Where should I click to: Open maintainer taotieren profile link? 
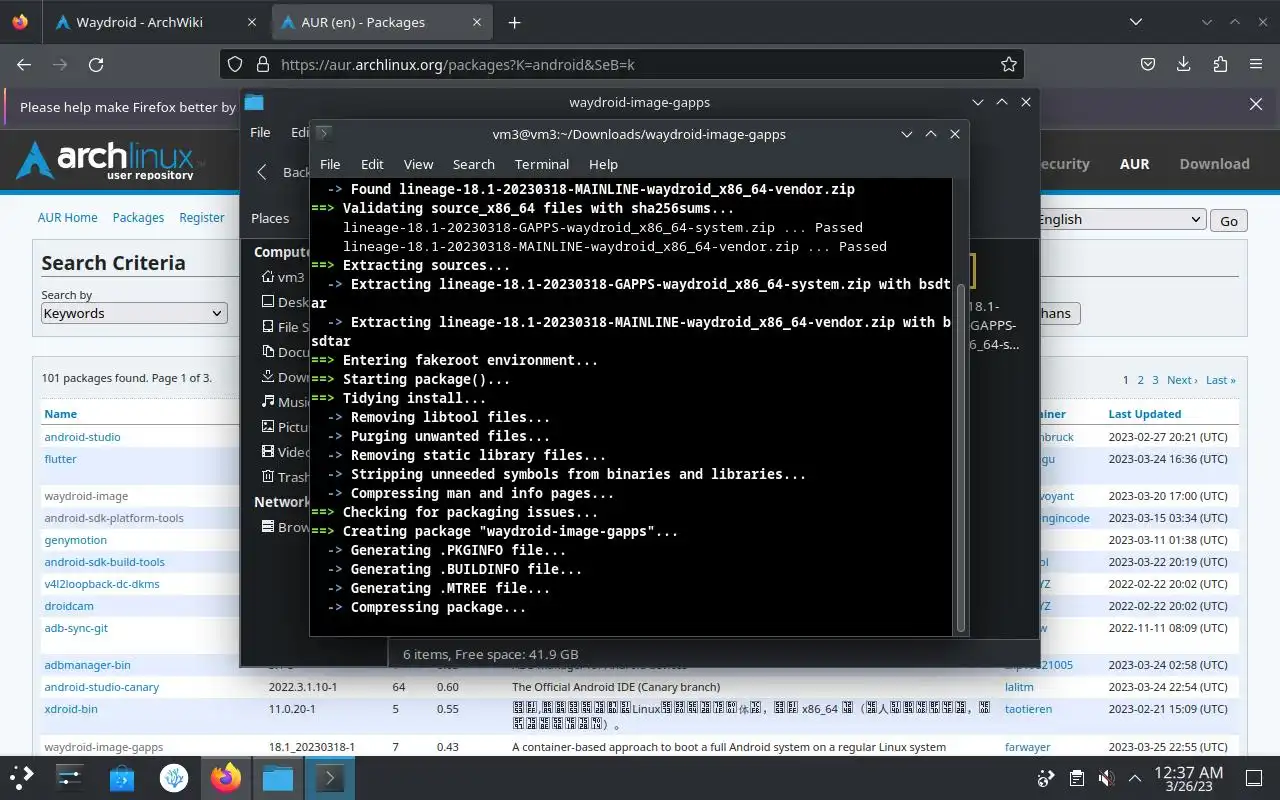[1029, 709]
